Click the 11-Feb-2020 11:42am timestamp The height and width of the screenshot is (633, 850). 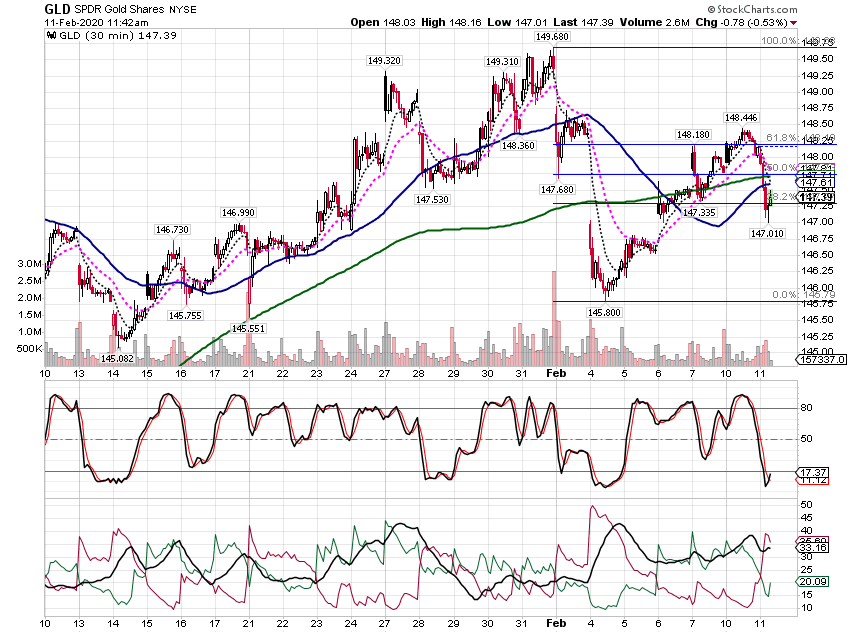(x=96, y=23)
